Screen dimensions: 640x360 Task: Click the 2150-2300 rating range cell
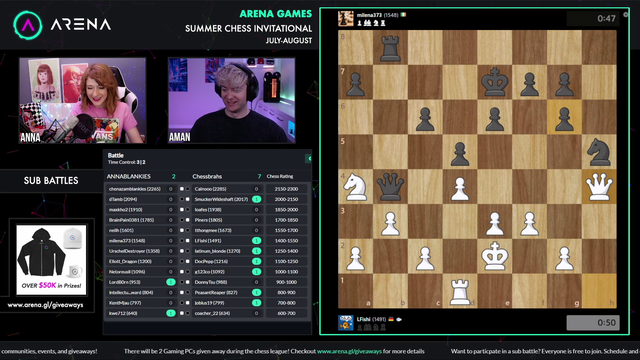coord(287,189)
